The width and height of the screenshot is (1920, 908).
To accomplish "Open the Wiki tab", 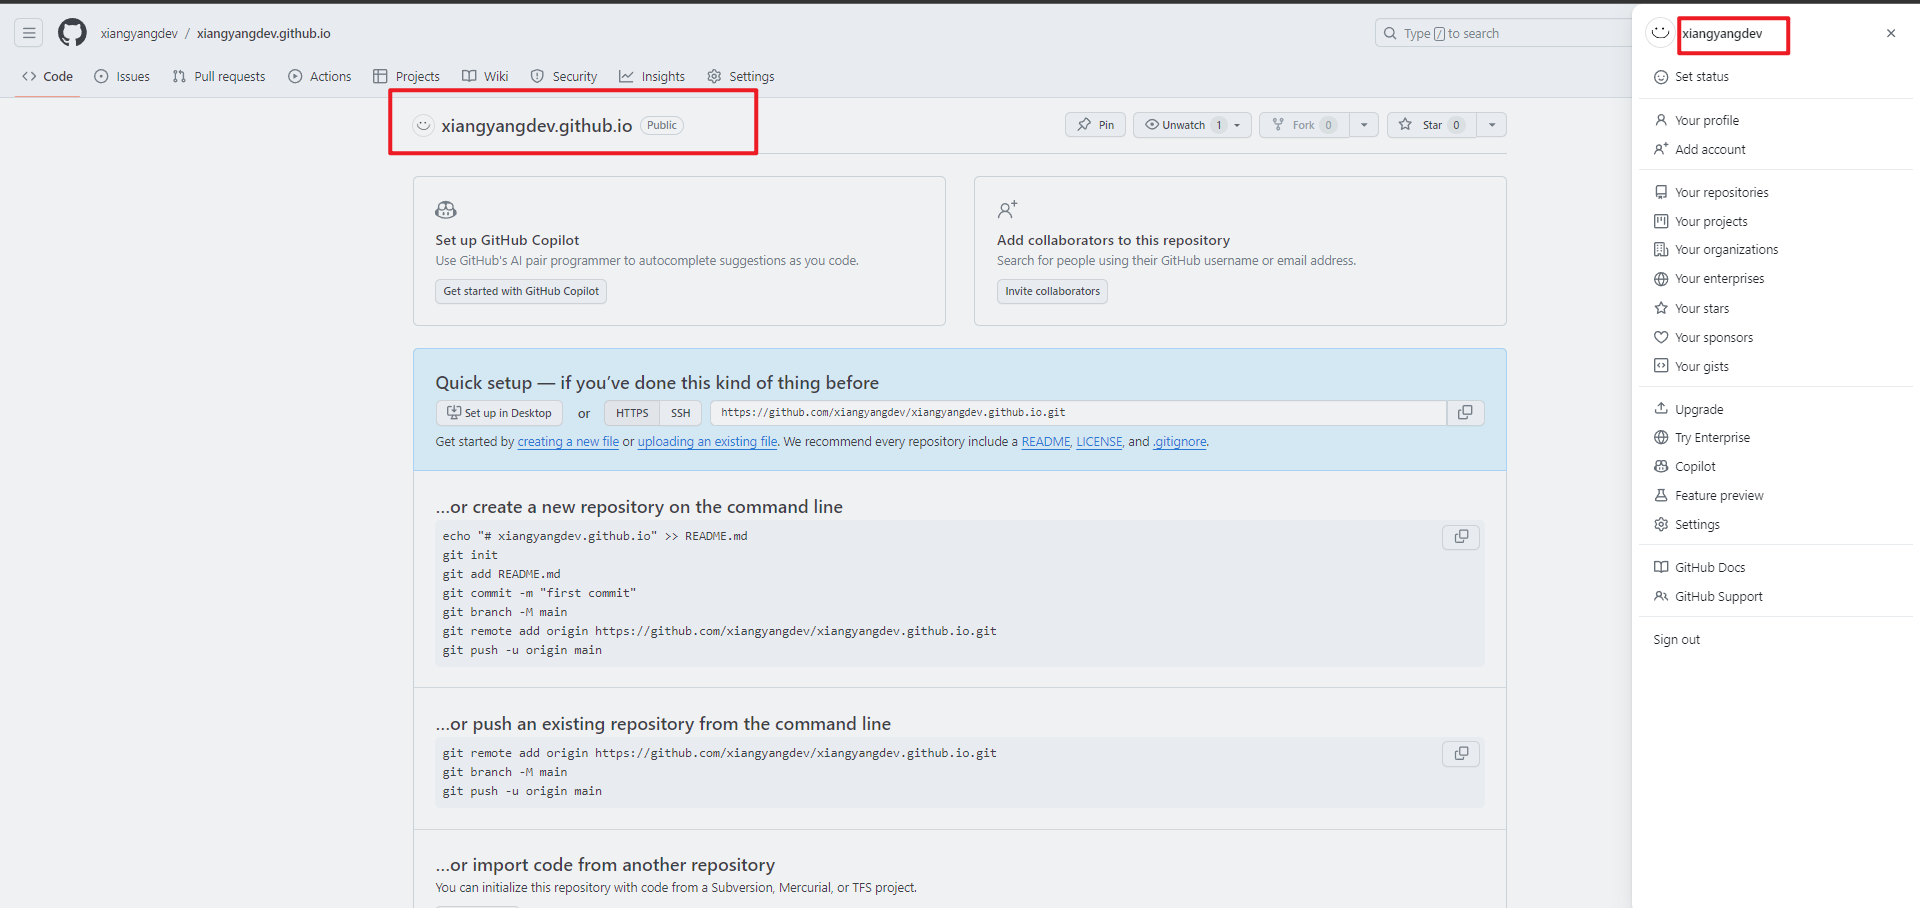I will 485,76.
